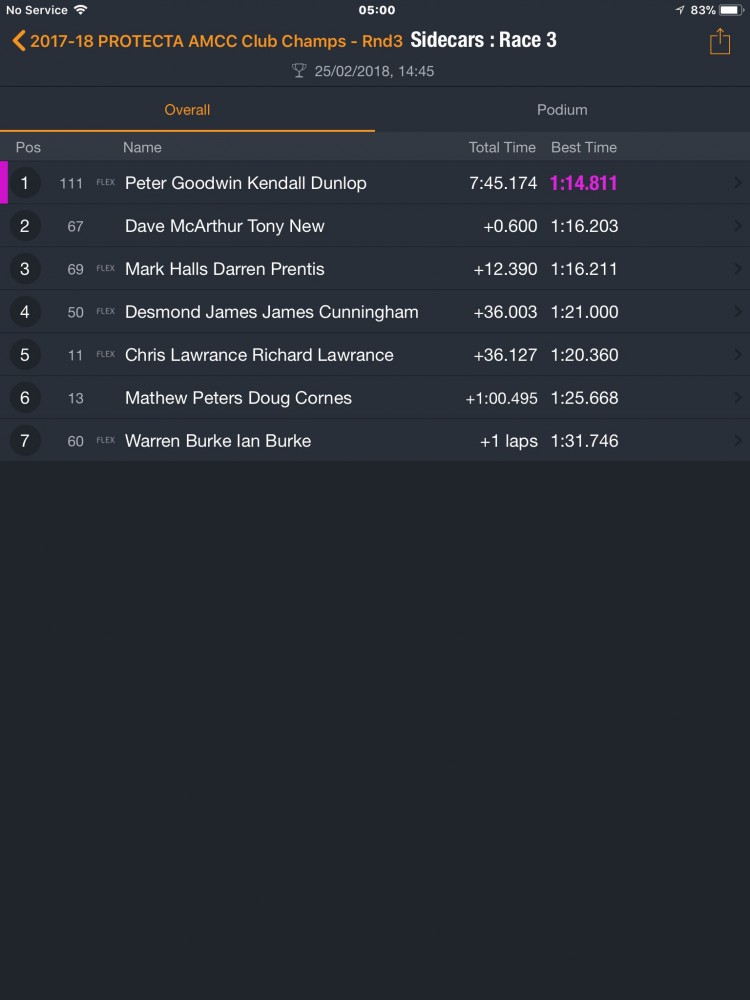Tap the position 1 circle badge
The width and height of the screenshot is (750, 1000).
tap(25, 183)
